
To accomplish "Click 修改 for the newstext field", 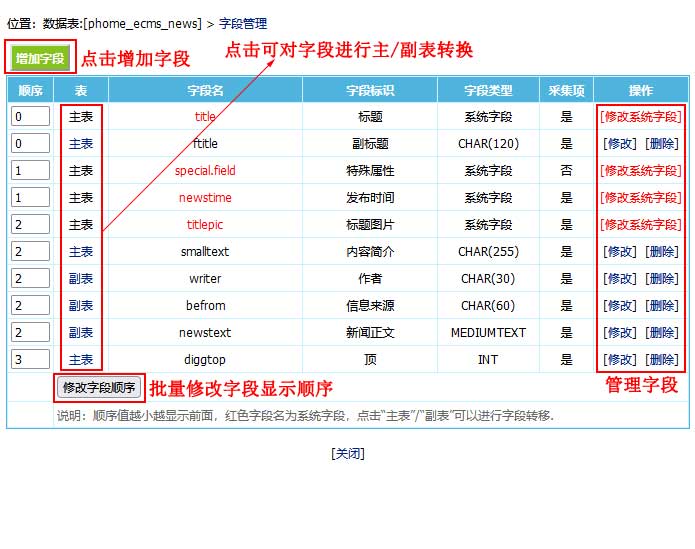I will [620, 333].
